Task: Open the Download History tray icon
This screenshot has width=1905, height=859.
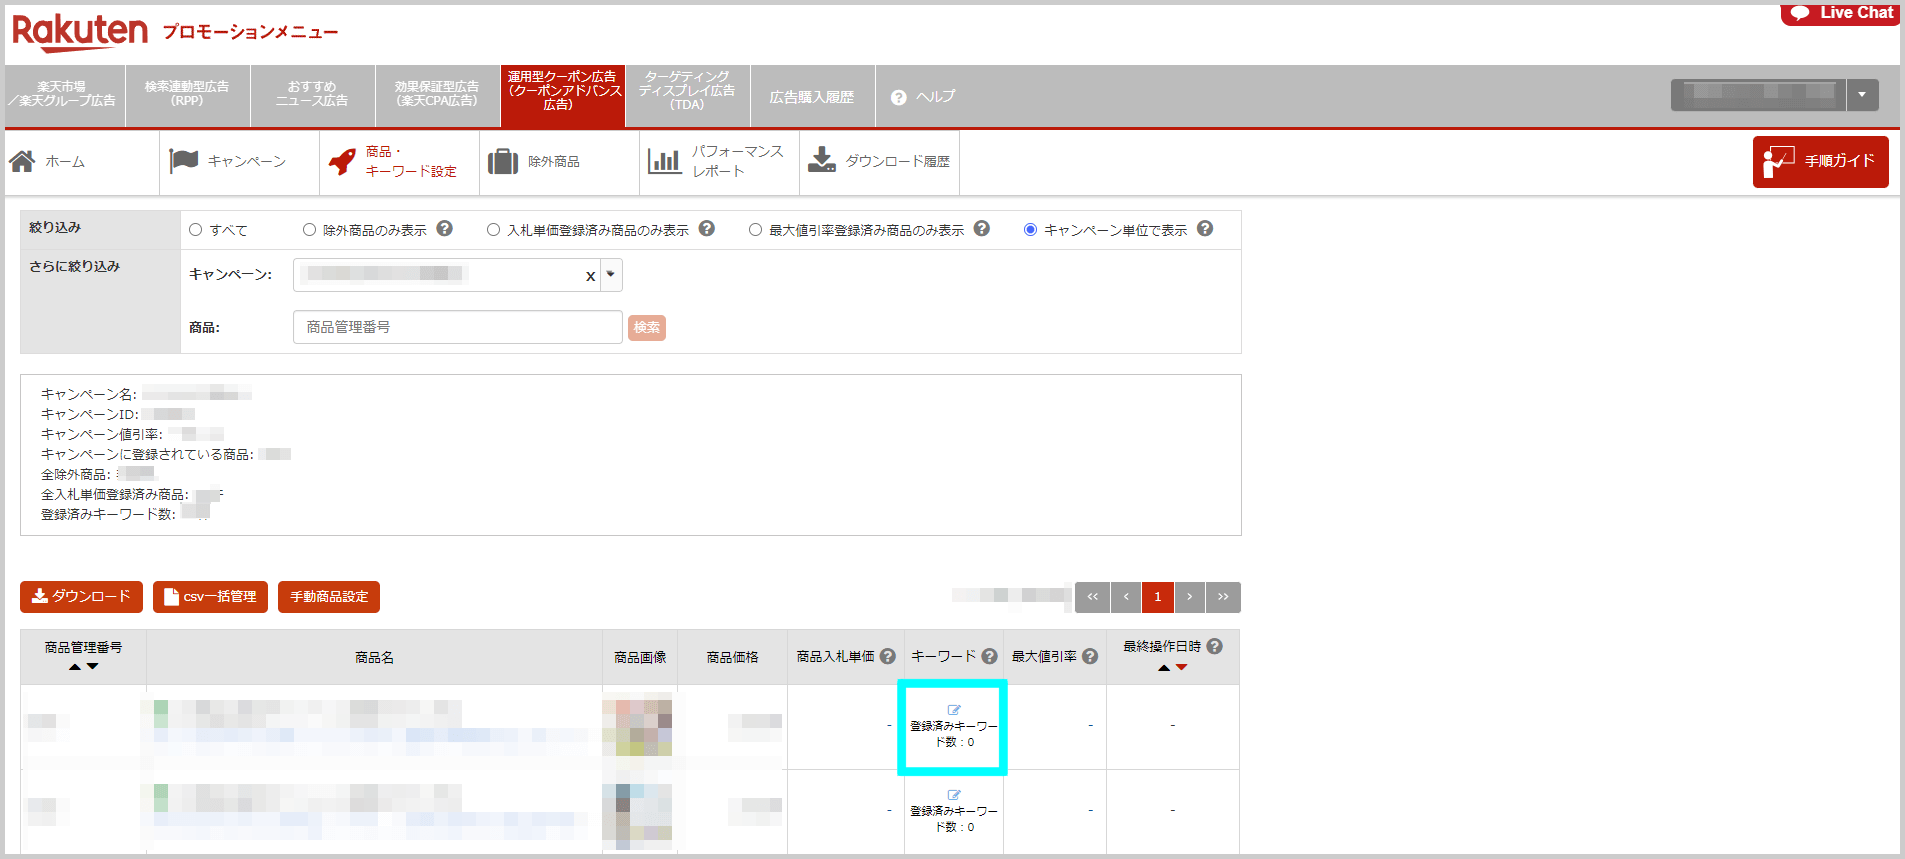Action: tap(822, 161)
